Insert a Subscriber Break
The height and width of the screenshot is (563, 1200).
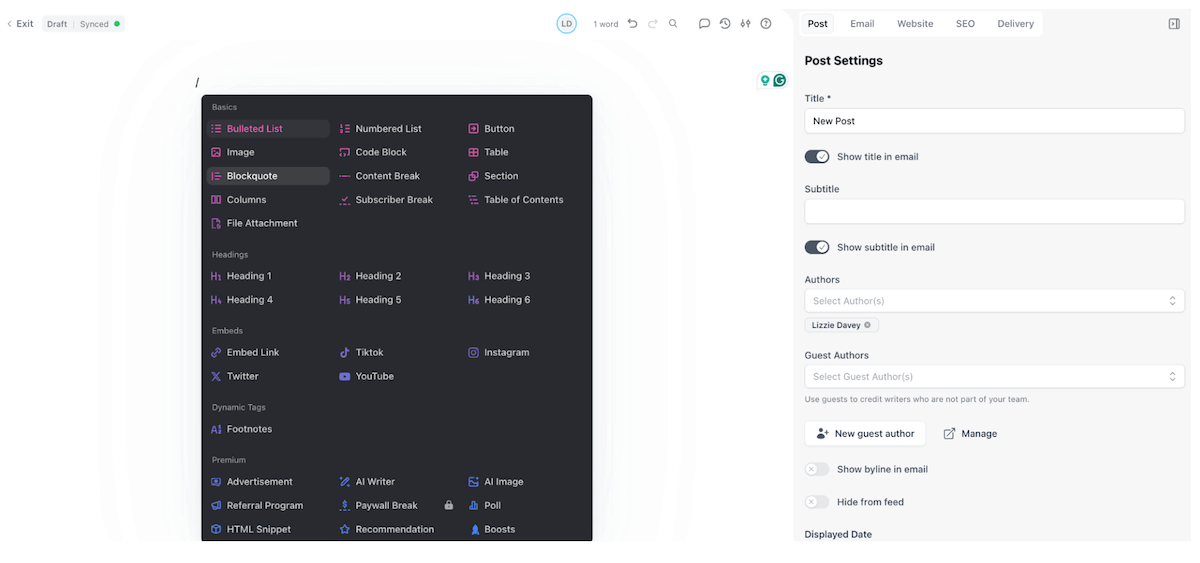point(387,200)
